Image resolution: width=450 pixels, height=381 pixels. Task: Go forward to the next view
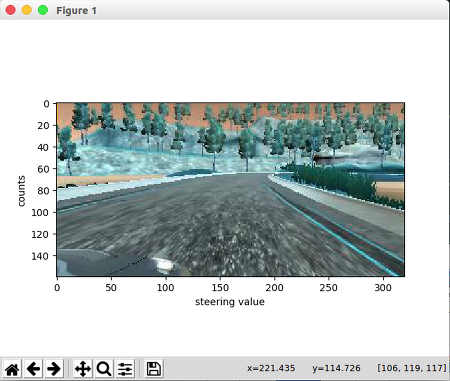coord(54,369)
